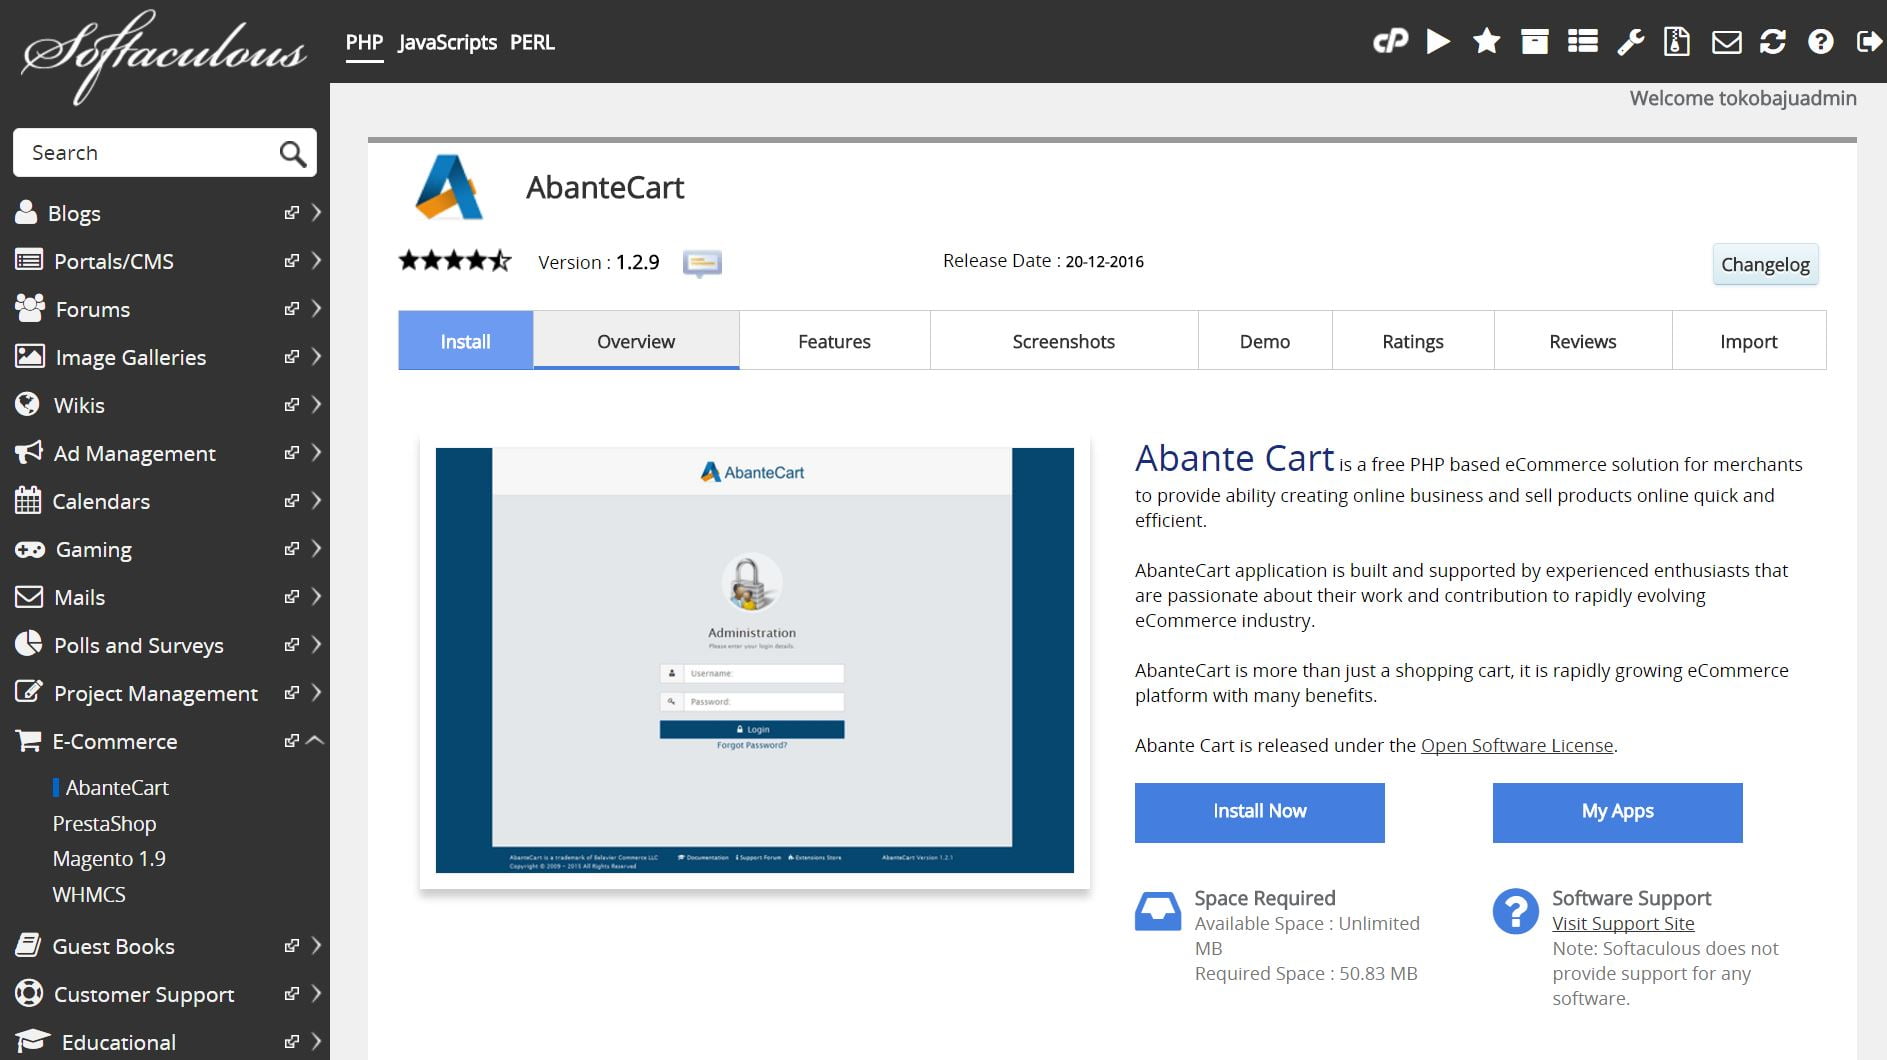
Task: Select JavaScripts in the top menu
Action: (x=447, y=42)
